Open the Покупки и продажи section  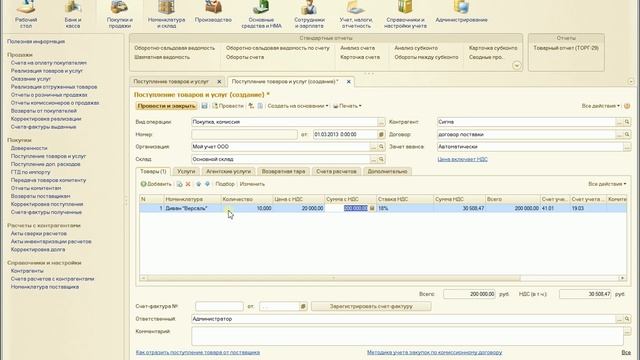119,15
